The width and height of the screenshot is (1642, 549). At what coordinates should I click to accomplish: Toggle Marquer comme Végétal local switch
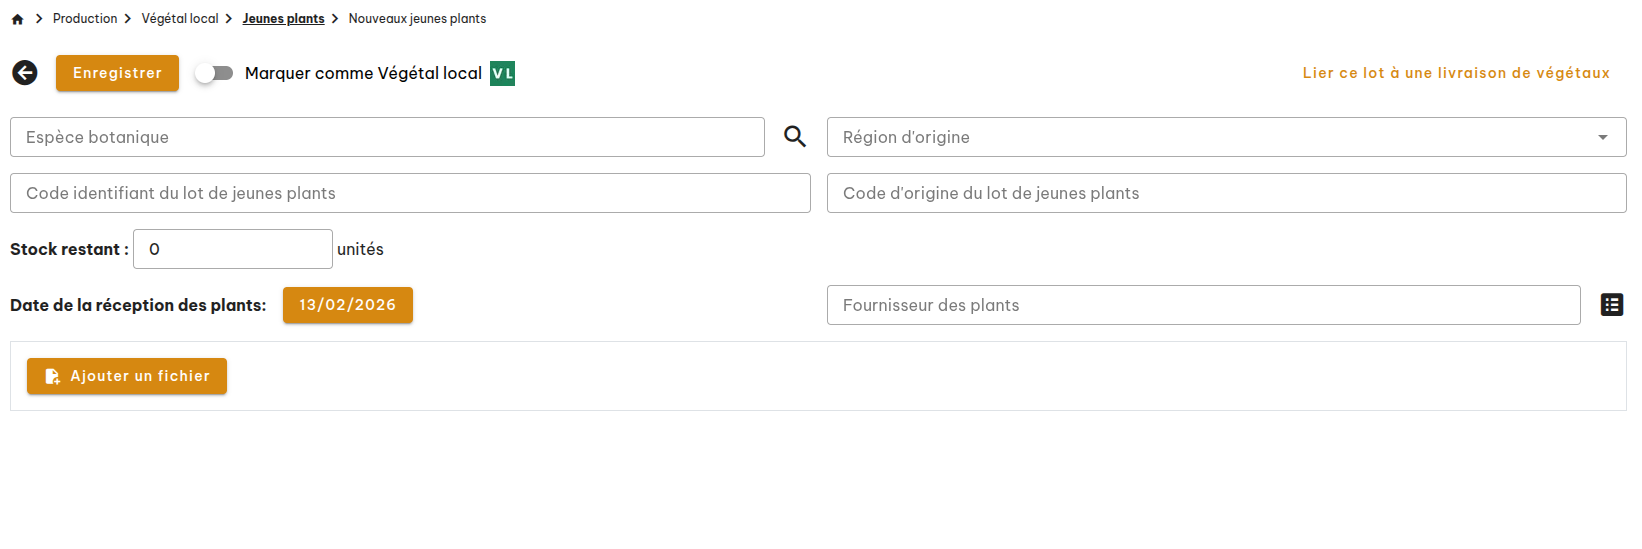[x=214, y=73]
